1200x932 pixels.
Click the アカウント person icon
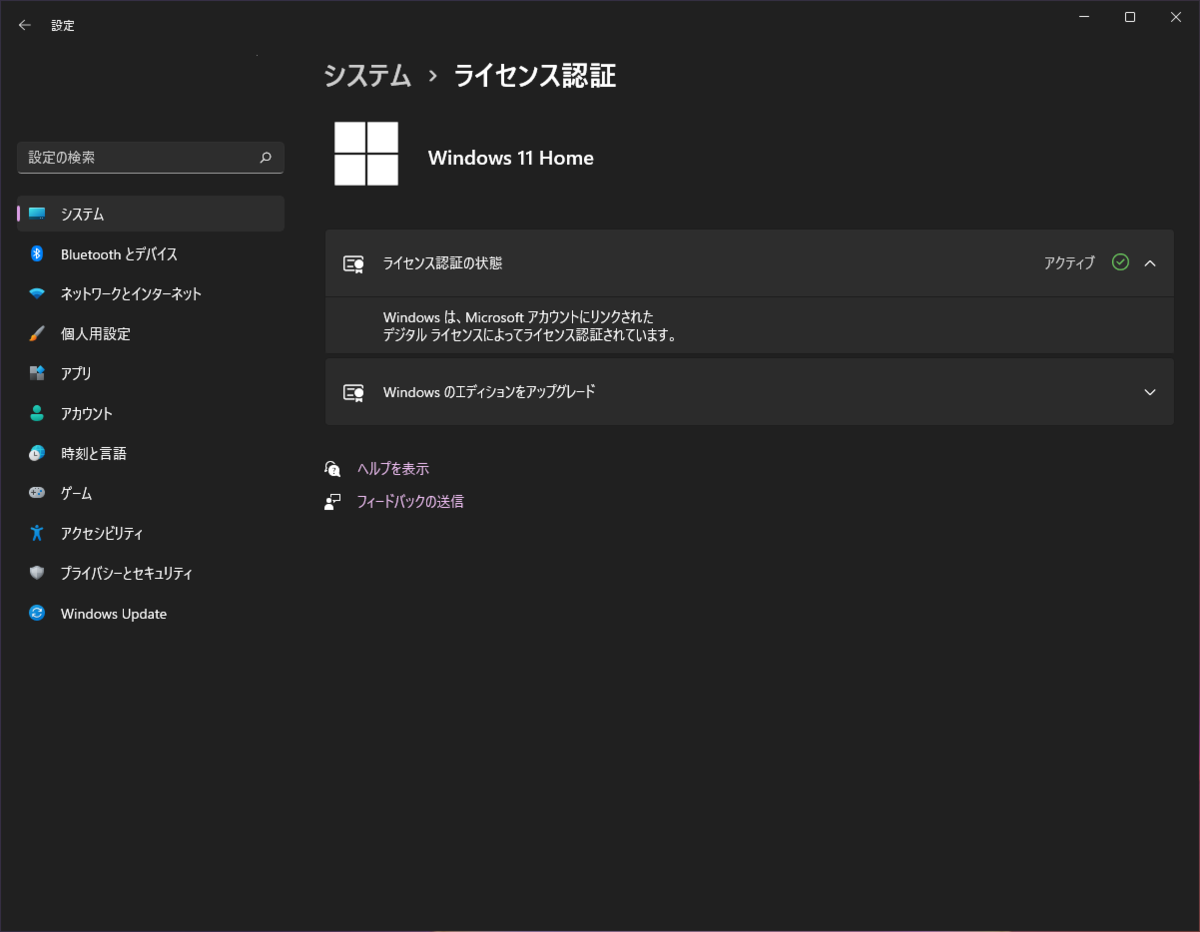(37, 414)
